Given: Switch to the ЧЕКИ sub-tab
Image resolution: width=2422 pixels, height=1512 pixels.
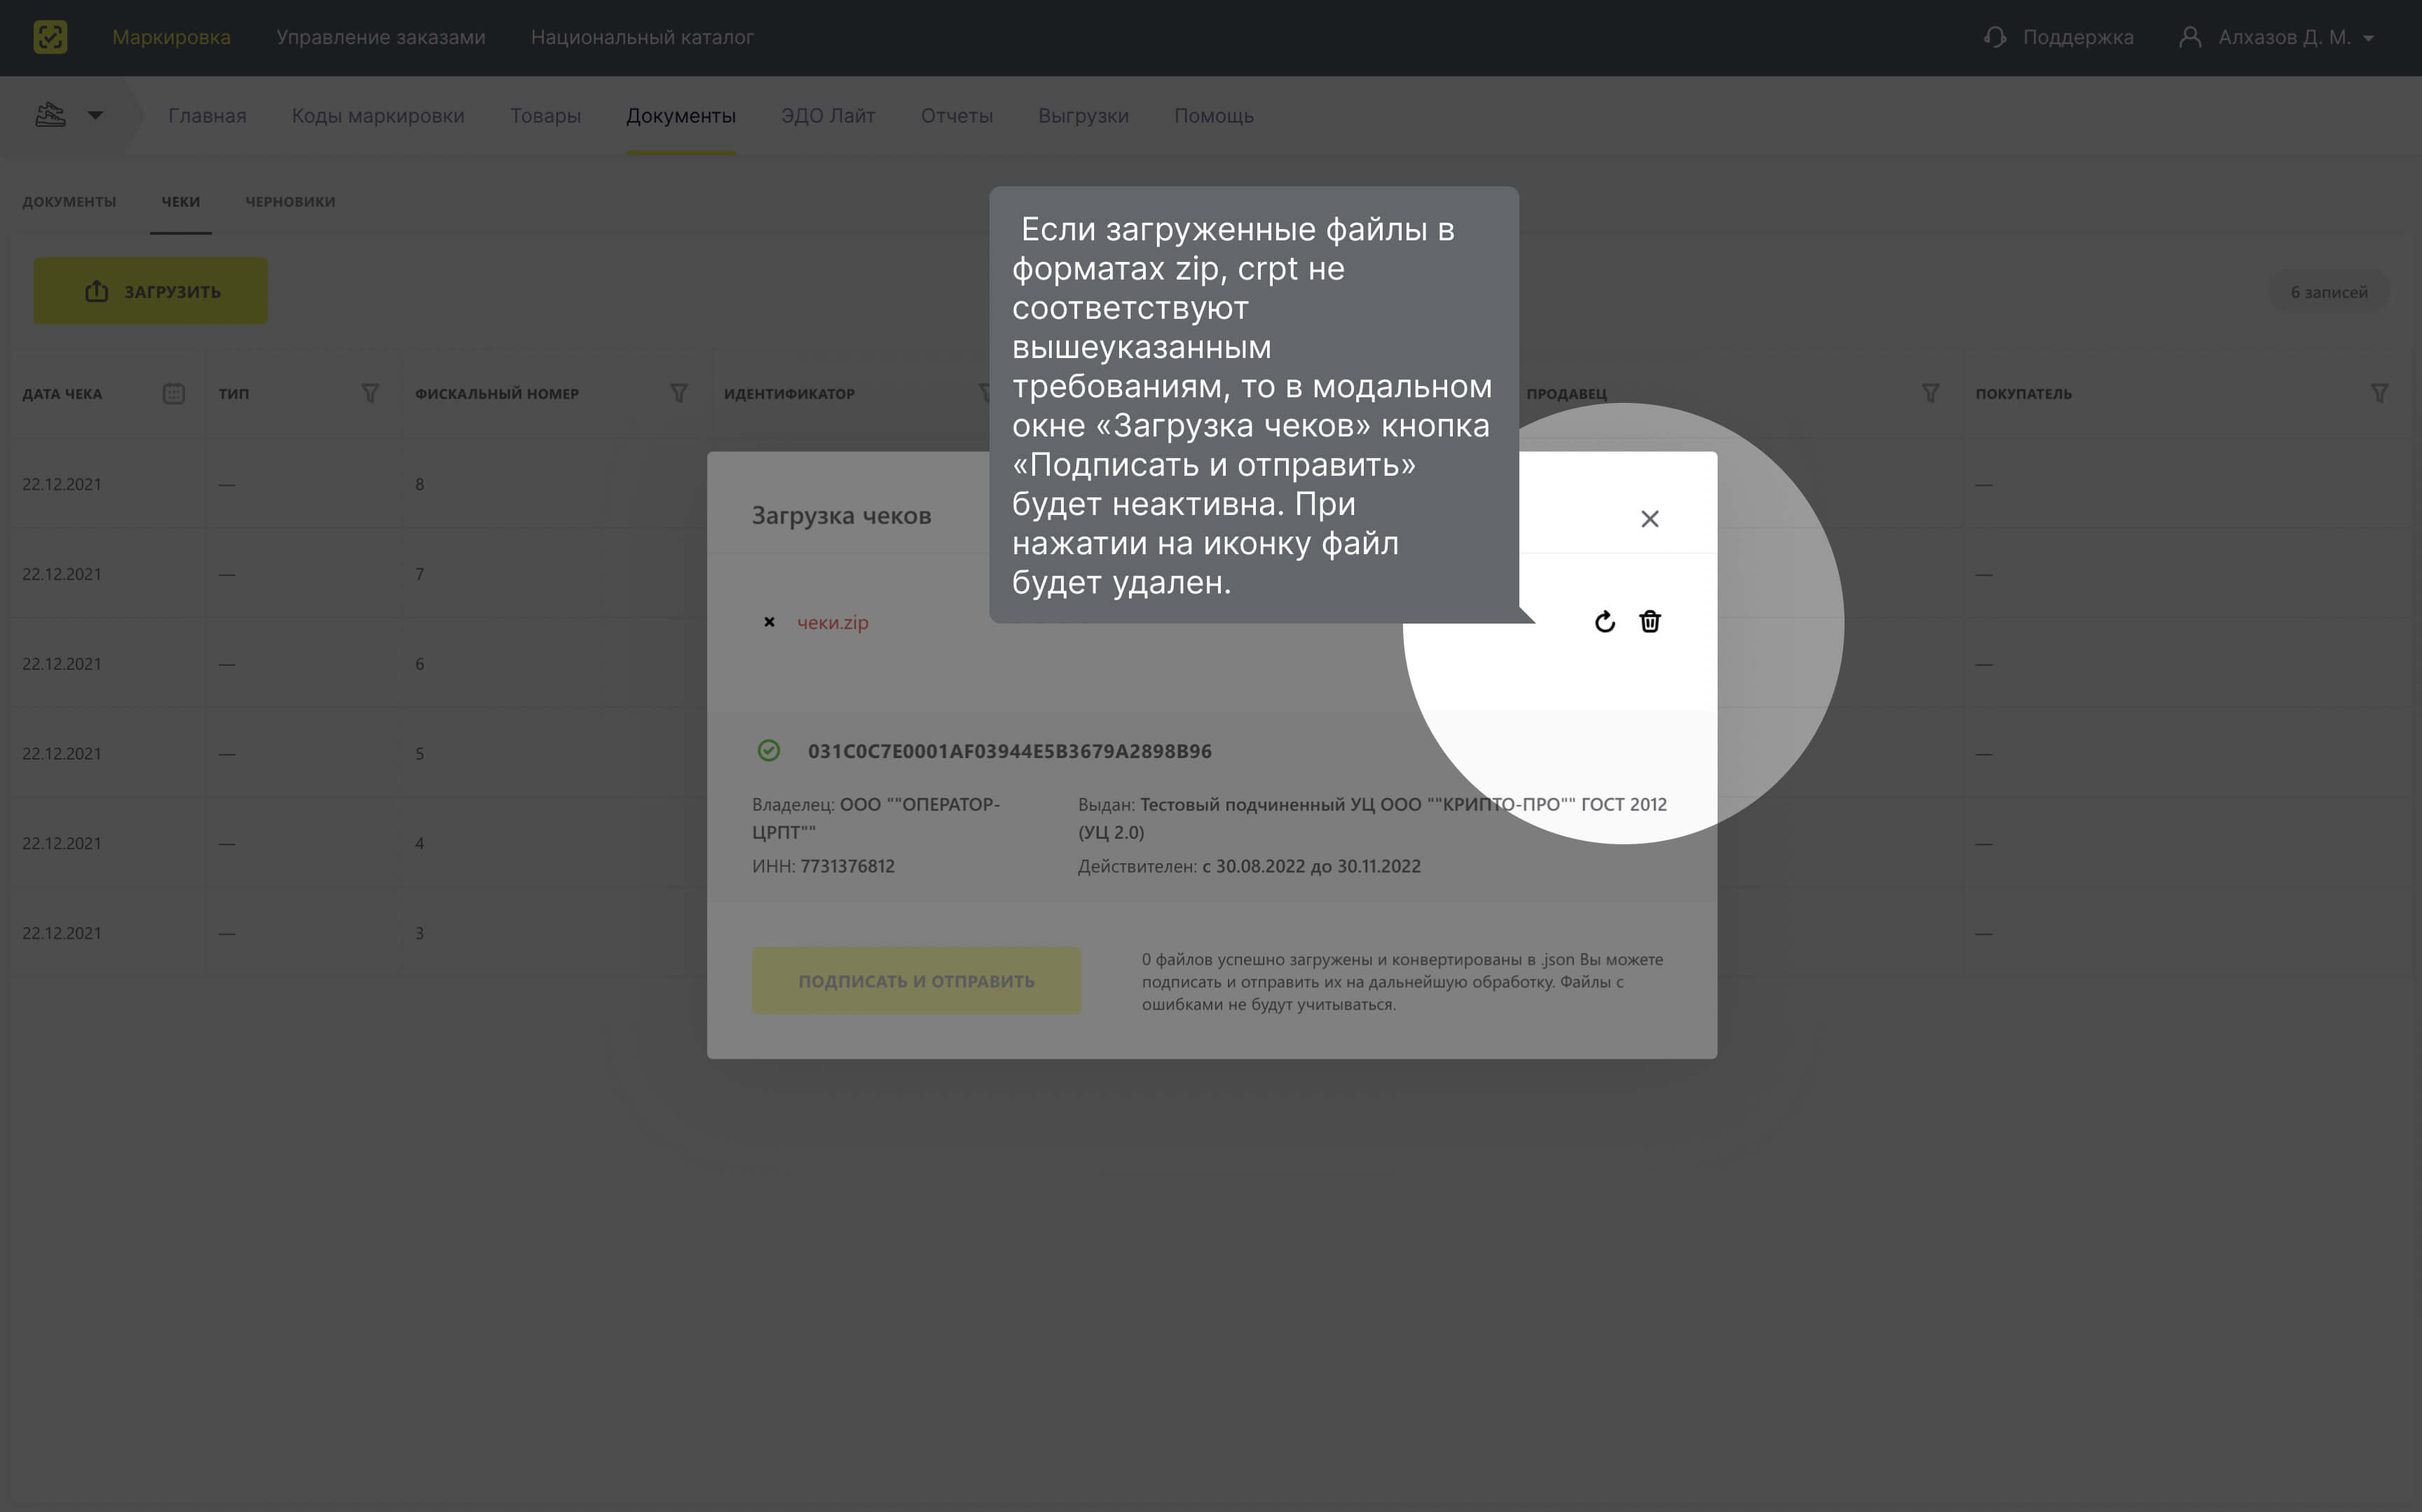Looking at the screenshot, I should 181,201.
